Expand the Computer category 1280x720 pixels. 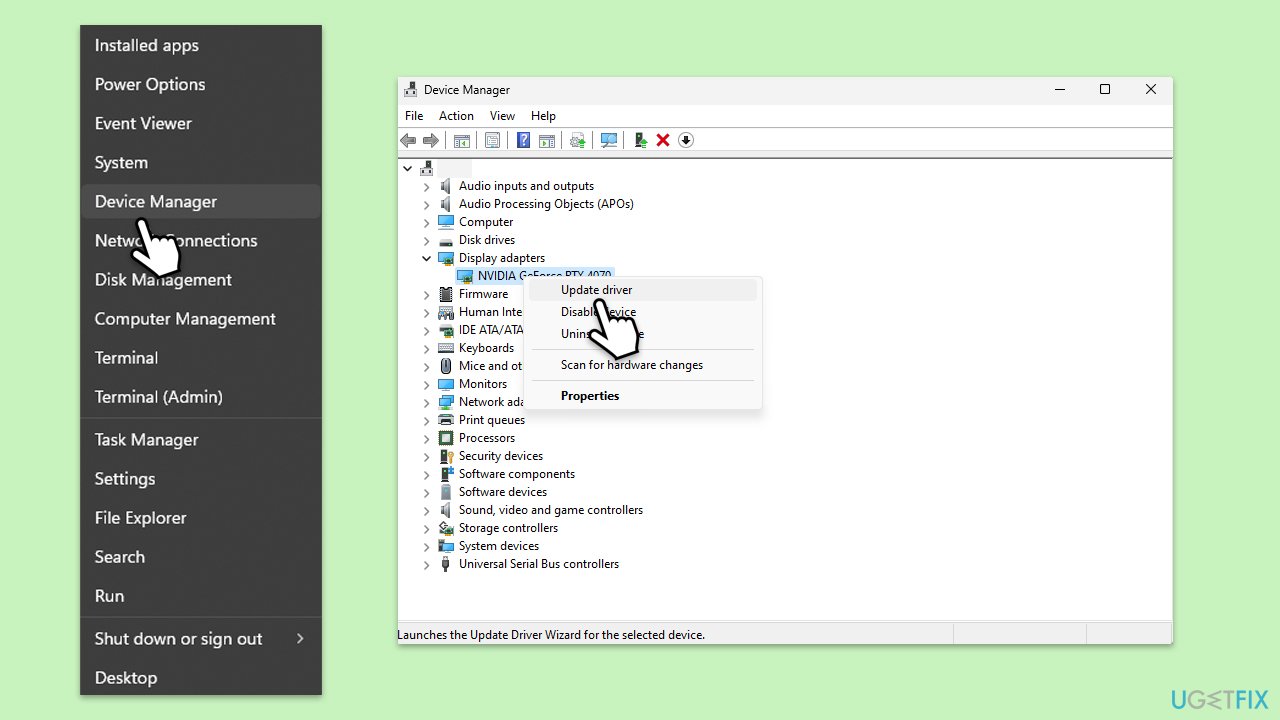[427, 222]
